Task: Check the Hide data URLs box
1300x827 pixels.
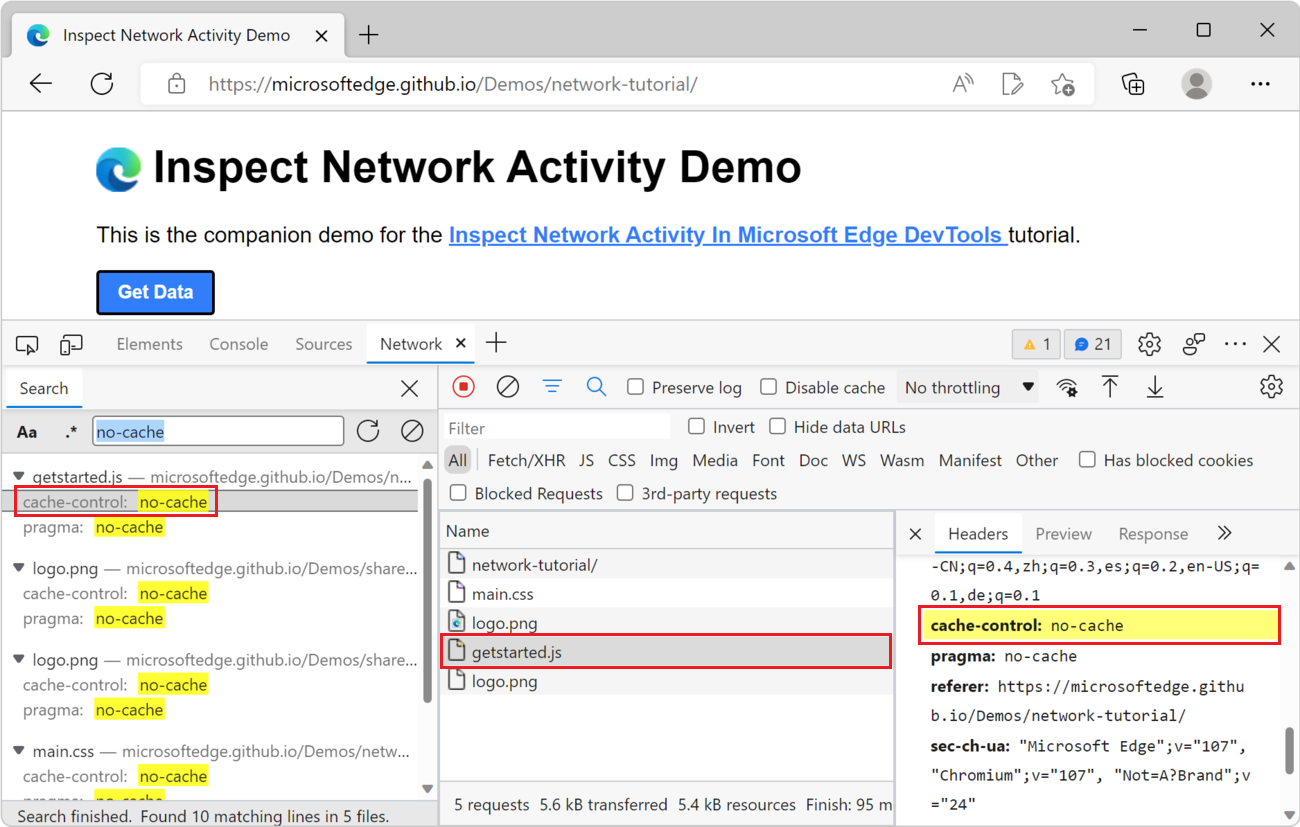Action: click(x=778, y=426)
